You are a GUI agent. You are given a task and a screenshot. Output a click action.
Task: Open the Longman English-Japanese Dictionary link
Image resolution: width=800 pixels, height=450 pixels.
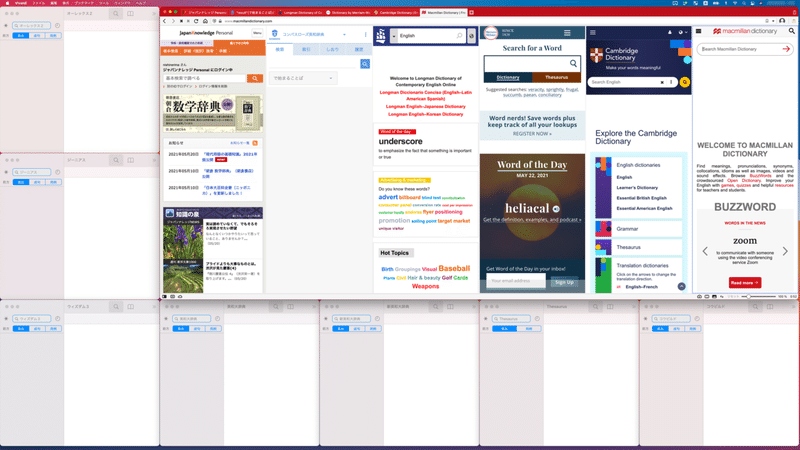pos(426,107)
